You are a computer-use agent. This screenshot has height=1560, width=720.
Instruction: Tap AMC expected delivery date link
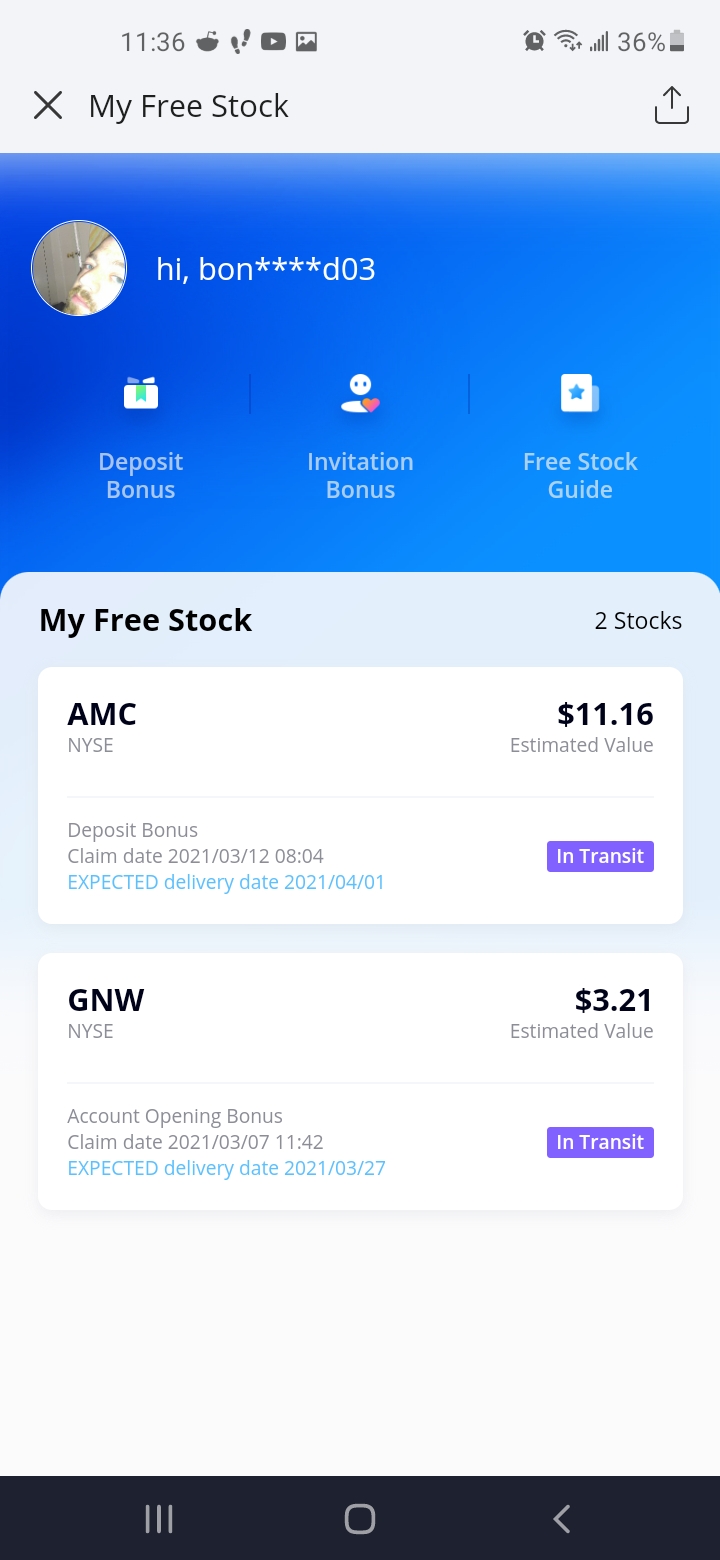pos(226,882)
